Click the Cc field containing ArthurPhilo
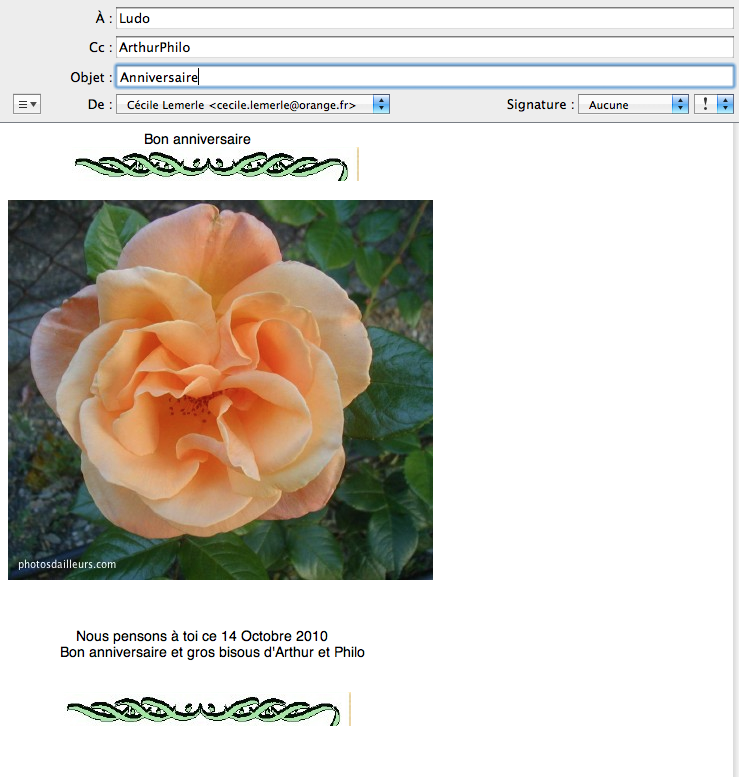Viewport: 739px width, 777px height. click(x=425, y=47)
